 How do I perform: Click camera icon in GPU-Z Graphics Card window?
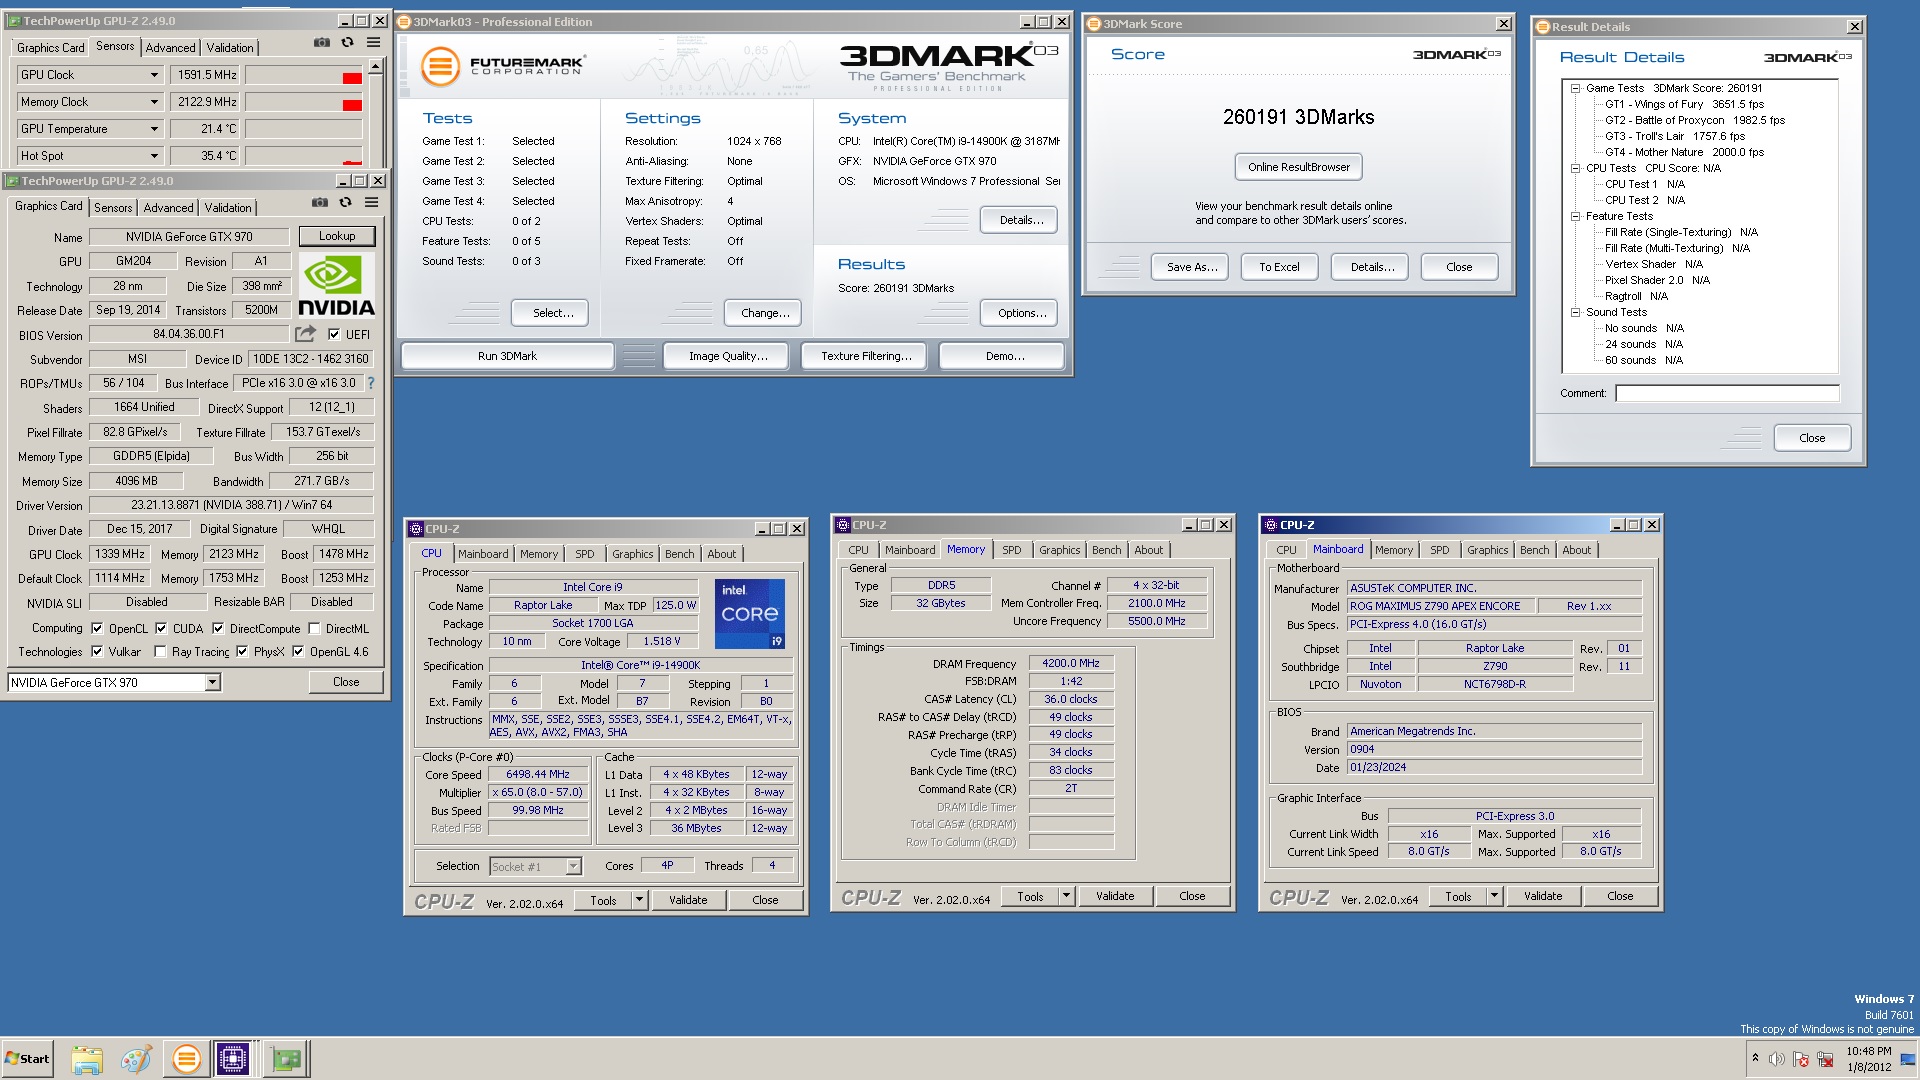coord(319,203)
